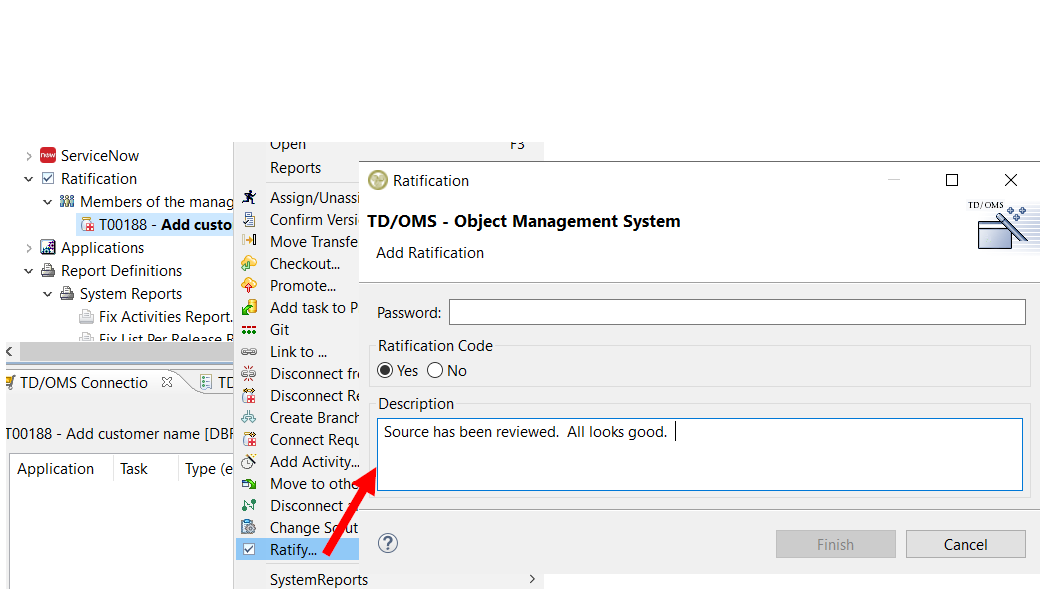Image resolution: width=1055 pixels, height=600 pixels.
Task: Click the Change Solution icon
Action: click(x=249, y=527)
